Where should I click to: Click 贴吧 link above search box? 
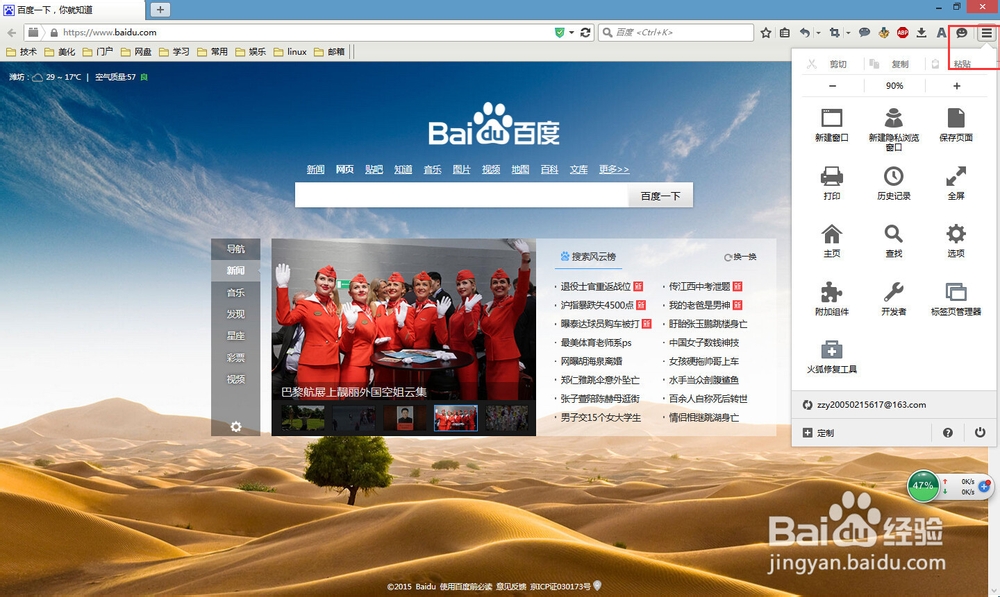point(374,169)
